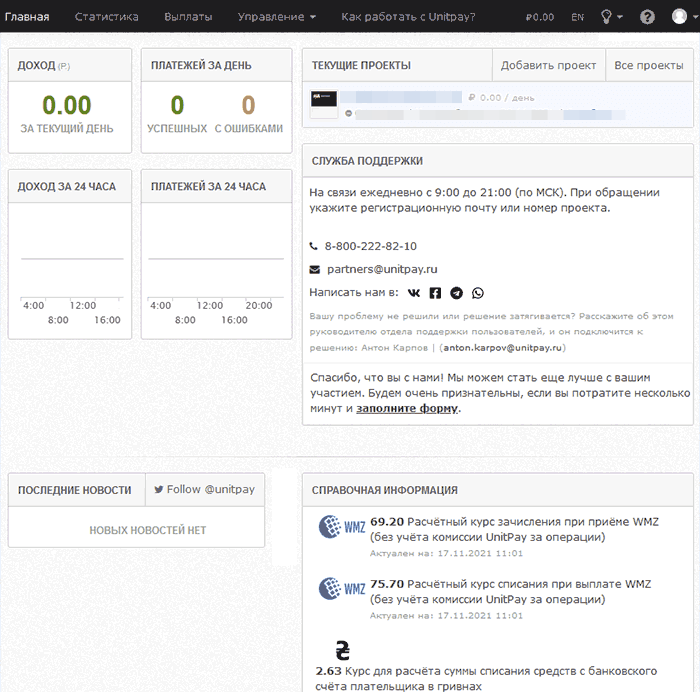Open WhatsApp chat icon

coord(478,293)
